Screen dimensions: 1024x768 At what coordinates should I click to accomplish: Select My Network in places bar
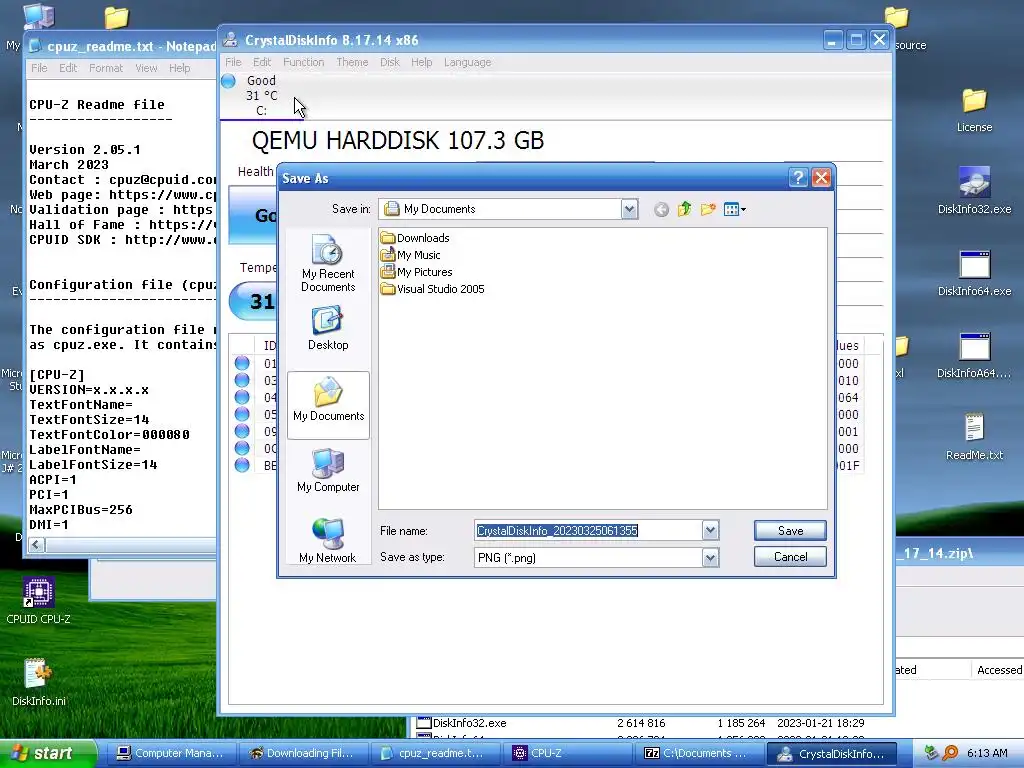[x=328, y=541]
